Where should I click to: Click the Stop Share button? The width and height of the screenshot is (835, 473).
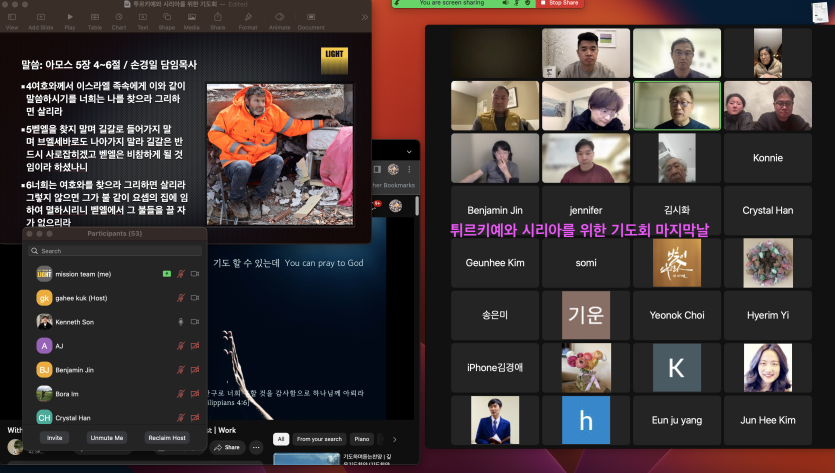(x=559, y=3)
